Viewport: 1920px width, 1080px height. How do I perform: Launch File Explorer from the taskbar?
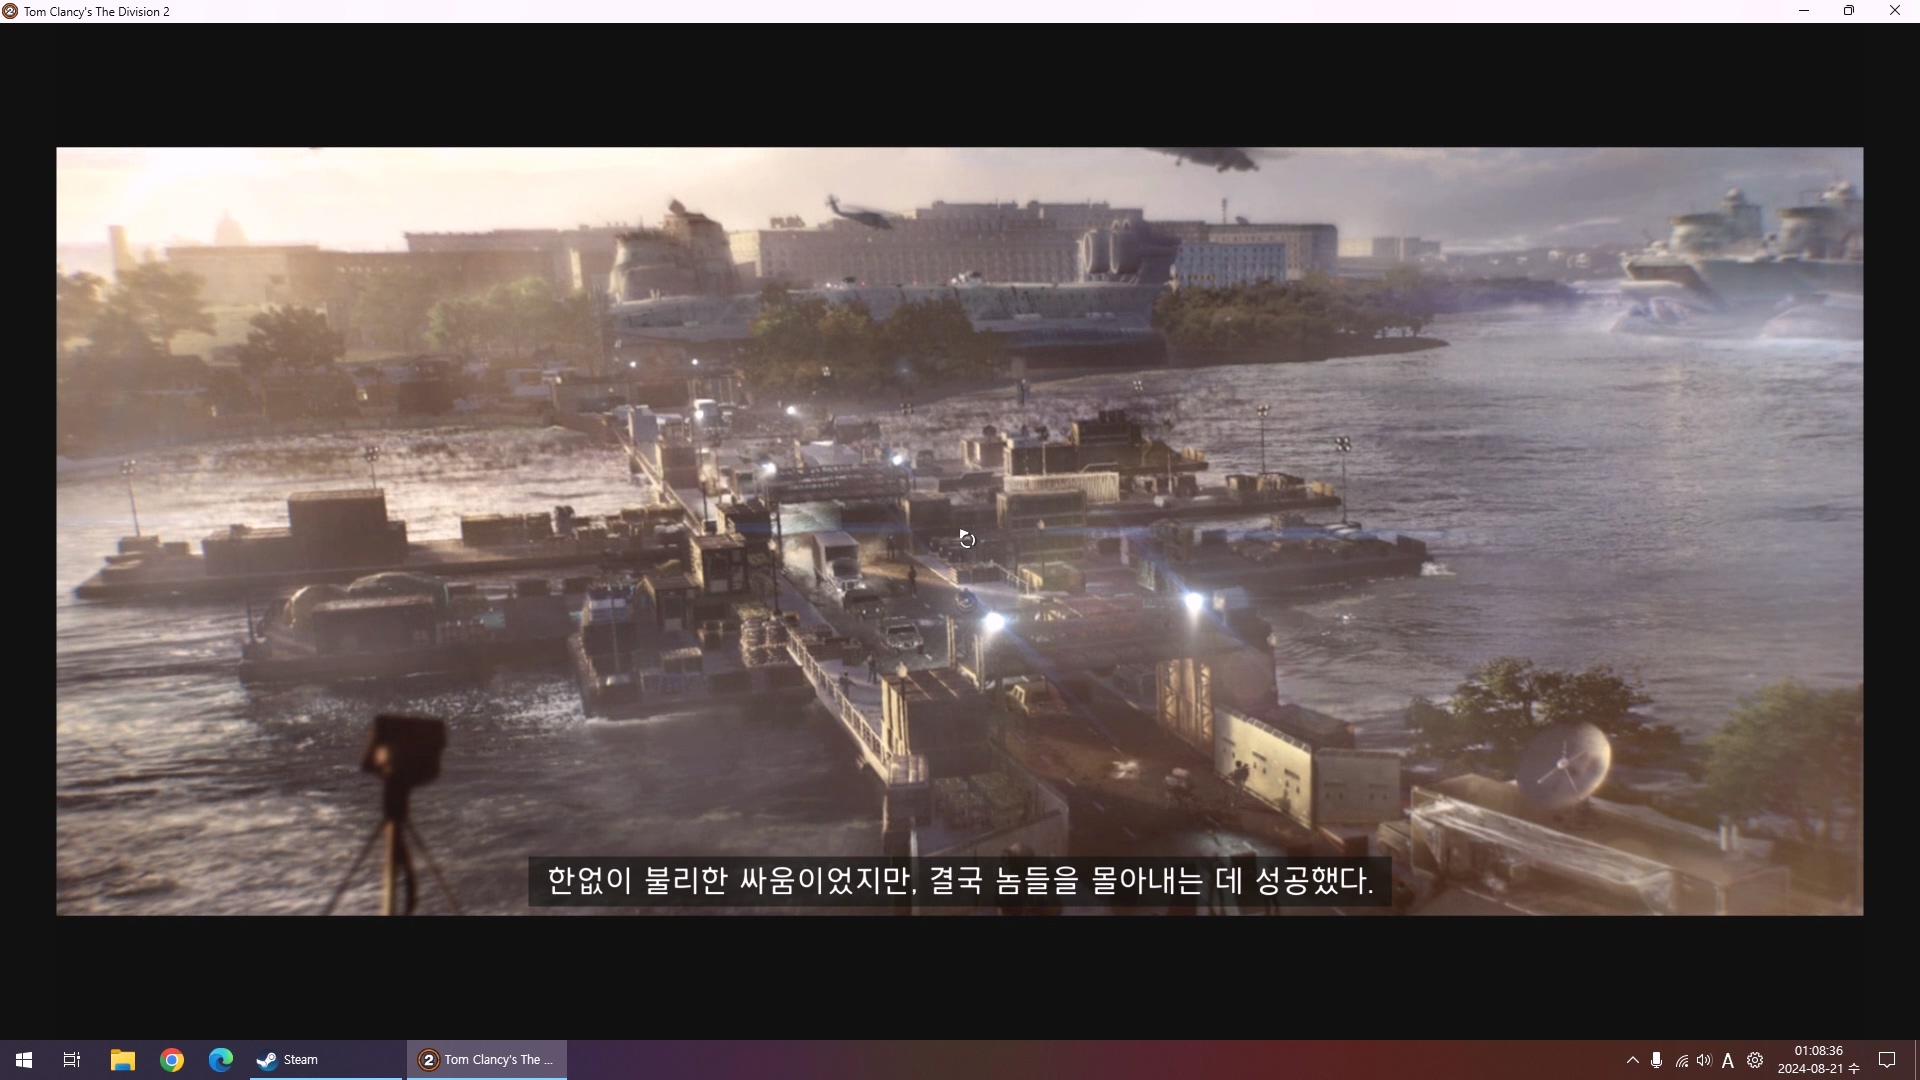(x=122, y=1060)
